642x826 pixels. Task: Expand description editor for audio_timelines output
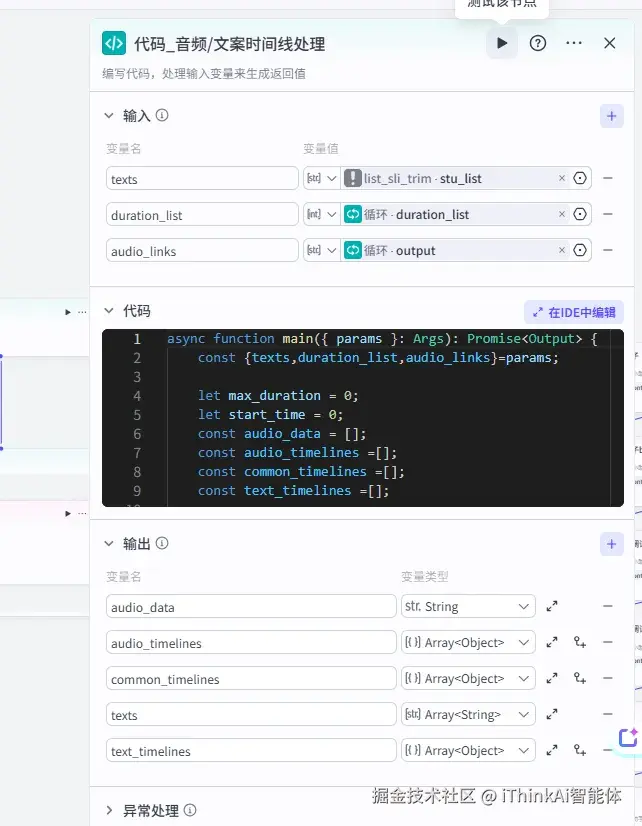point(552,642)
